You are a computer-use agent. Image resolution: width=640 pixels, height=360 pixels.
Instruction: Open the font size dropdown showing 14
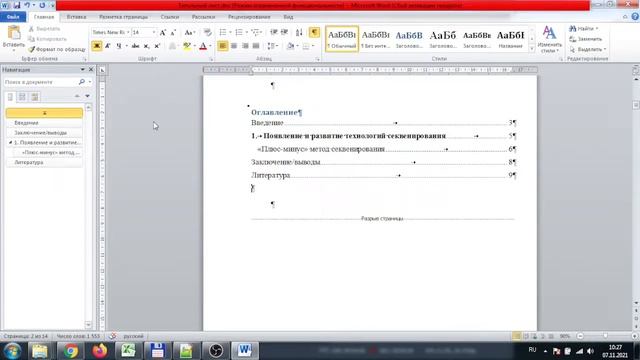[x=154, y=32]
